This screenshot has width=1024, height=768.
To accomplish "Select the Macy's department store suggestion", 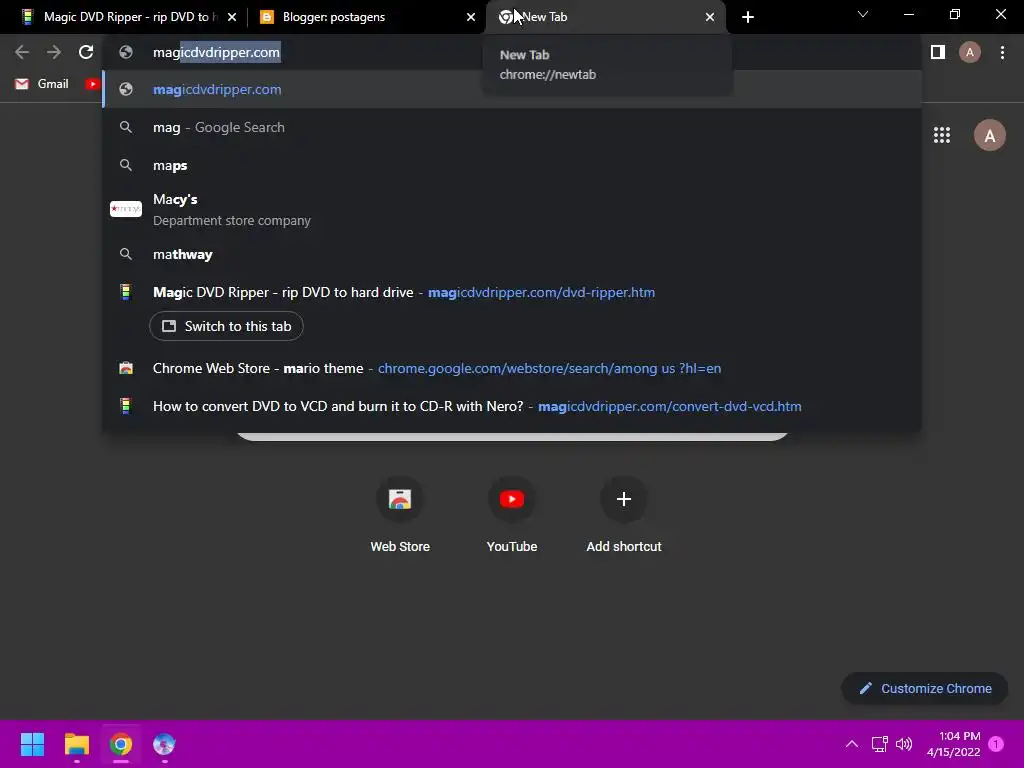I will [x=512, y=210].
